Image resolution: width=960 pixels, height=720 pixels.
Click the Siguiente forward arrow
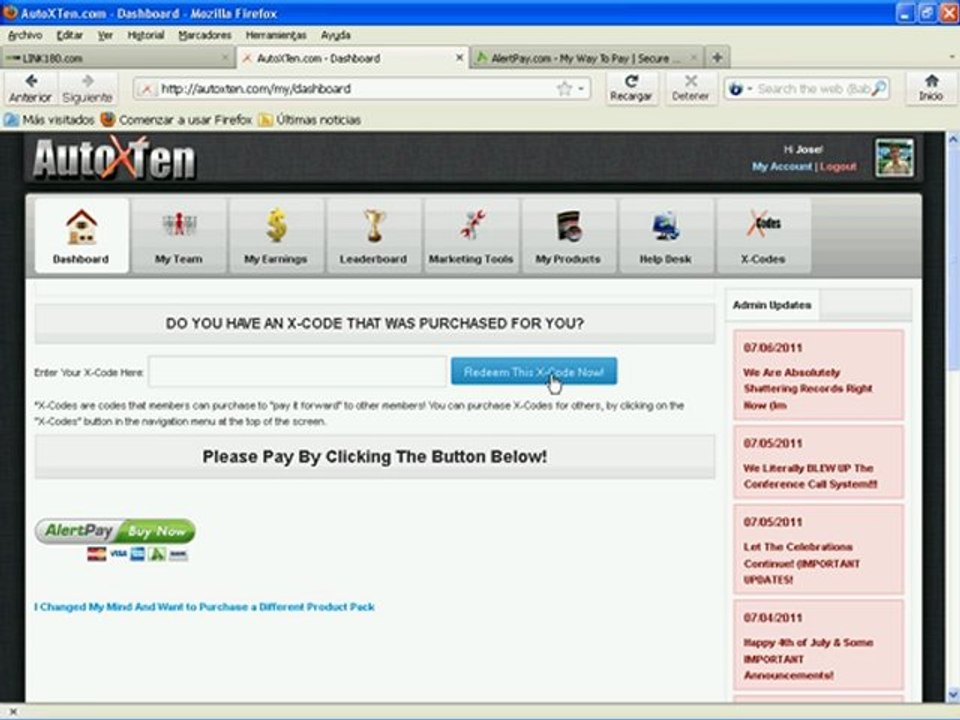88,89
